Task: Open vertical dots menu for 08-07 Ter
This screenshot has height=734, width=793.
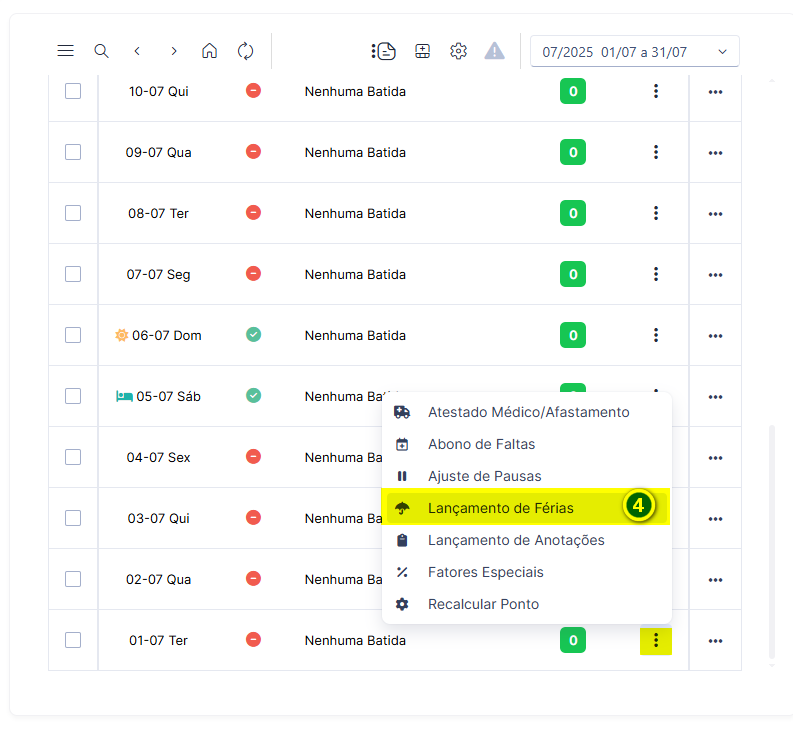Action: tap(656, 213)
